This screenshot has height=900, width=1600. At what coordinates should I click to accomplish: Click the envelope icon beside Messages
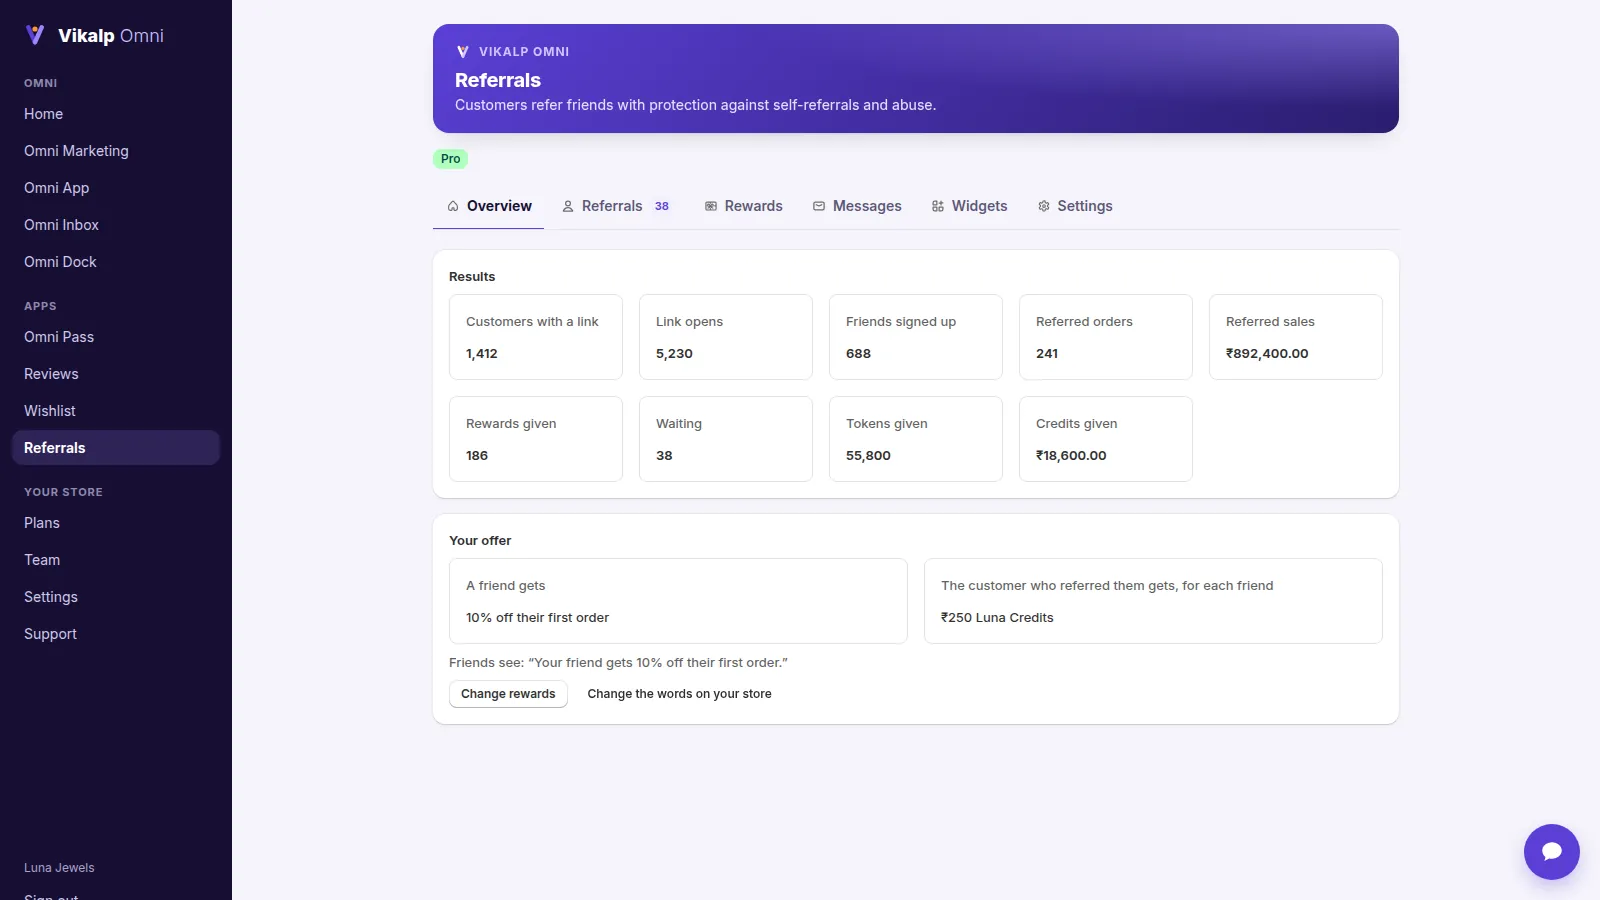tap(819, 206)
